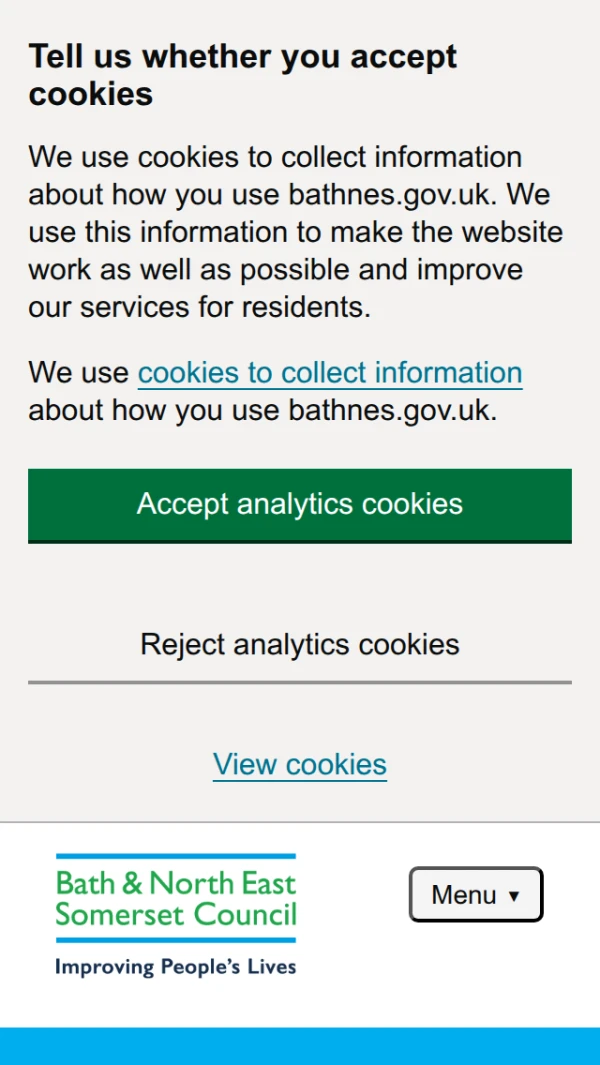
Task: Click the blue banner at the page bottom
Action: (x=300, y=1046)
